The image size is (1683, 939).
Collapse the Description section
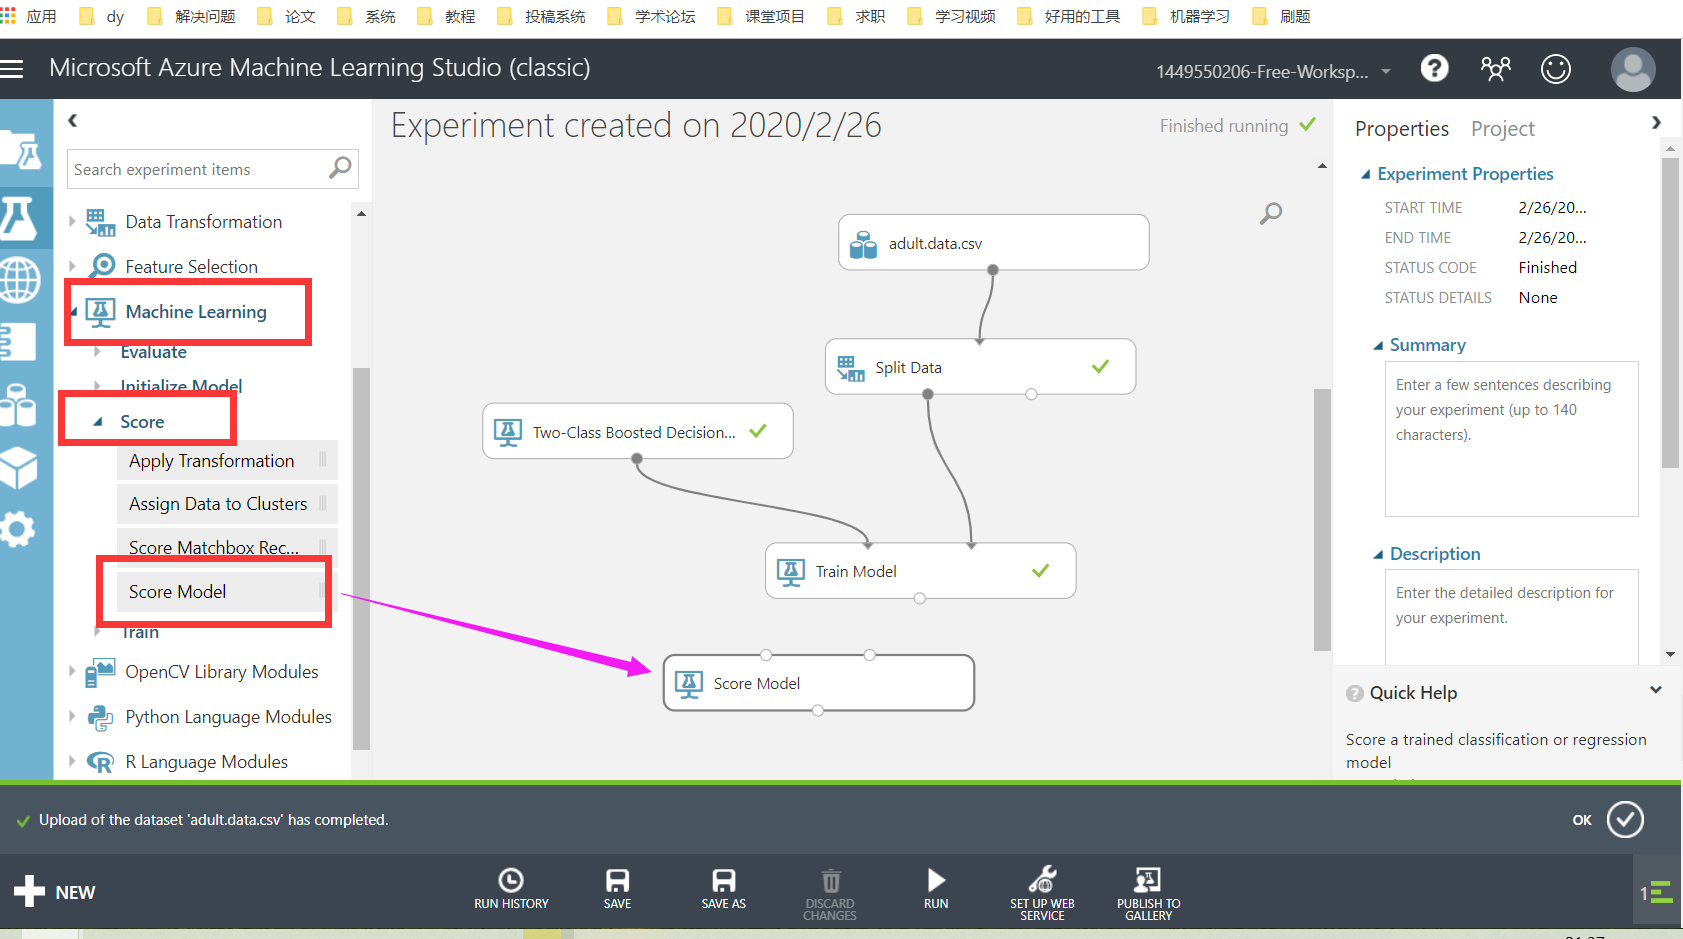click(x=1377, y=554)
